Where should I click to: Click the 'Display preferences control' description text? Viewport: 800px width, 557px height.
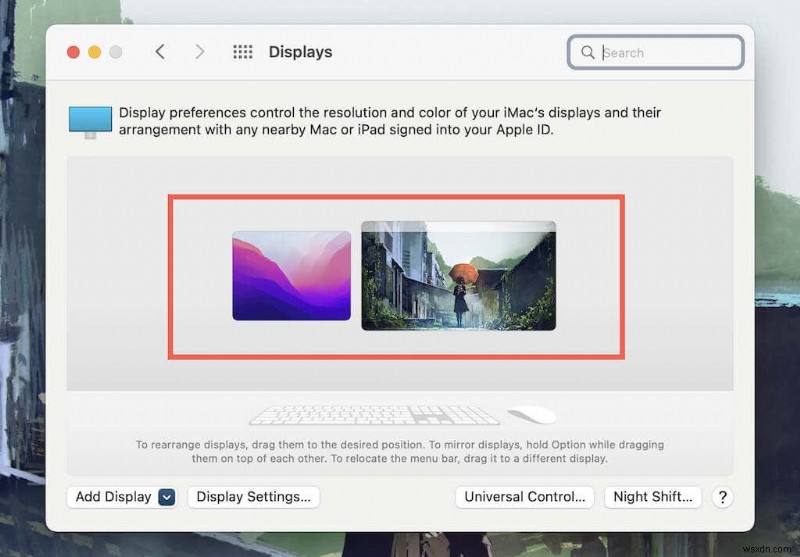(x=390, y=121)
